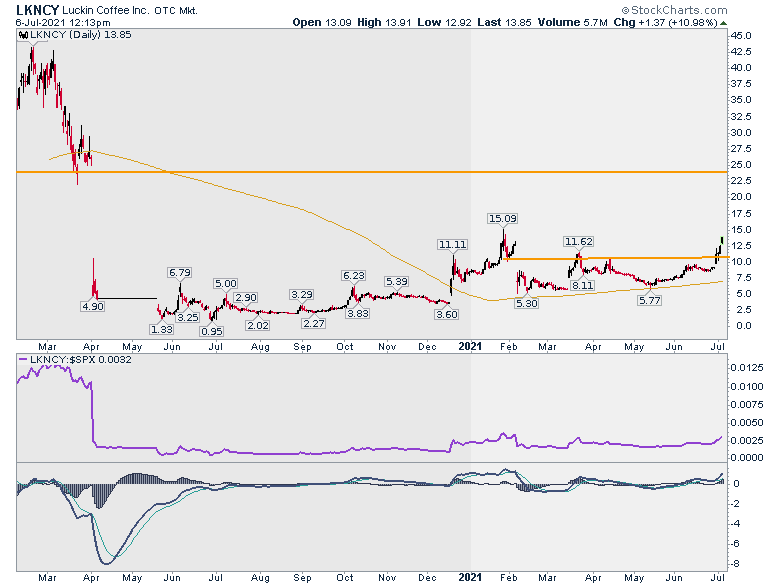
Task: Click the 5.77 low price label
Action: point(649,300)
